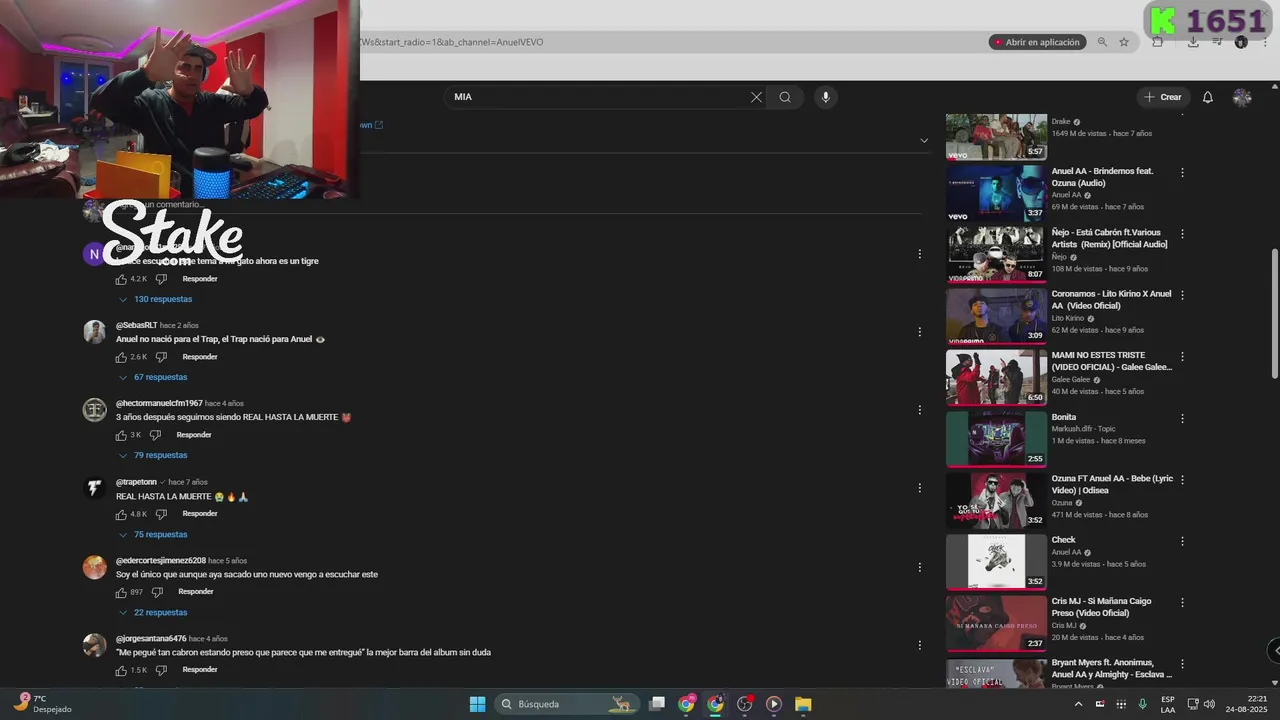
Task: Bookmark this page with the star icon
Action: coord(1124,42)
